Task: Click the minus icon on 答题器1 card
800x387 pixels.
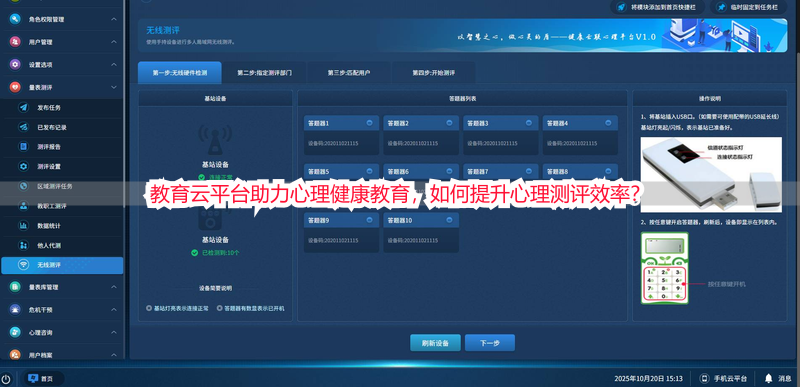Action: pyautogui.click(x=369, y=123)
